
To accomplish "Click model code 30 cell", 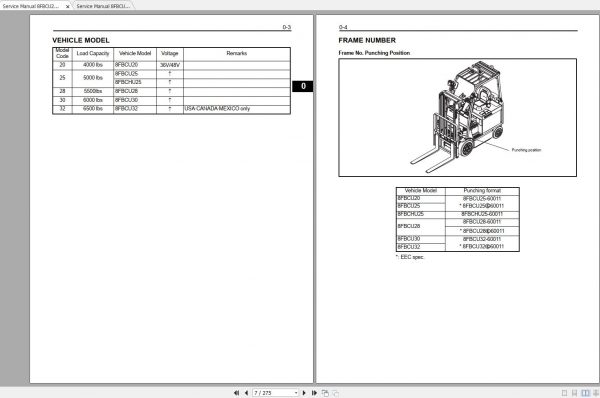I will (x=62, y=100).
